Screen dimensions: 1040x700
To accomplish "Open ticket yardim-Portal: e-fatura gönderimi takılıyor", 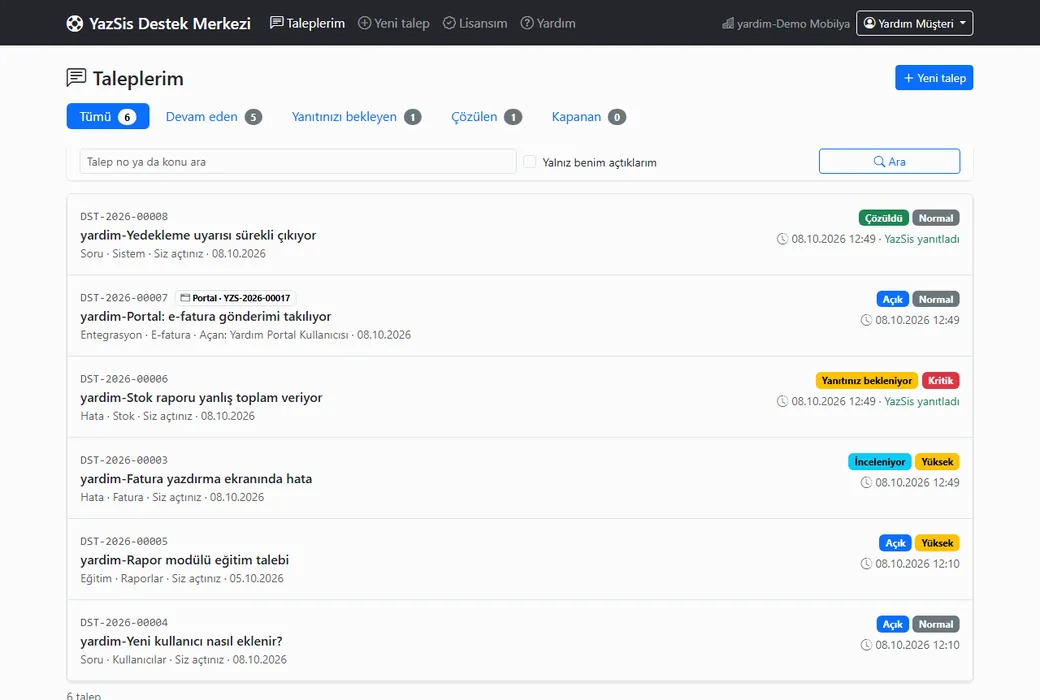I will coord(206,316).
